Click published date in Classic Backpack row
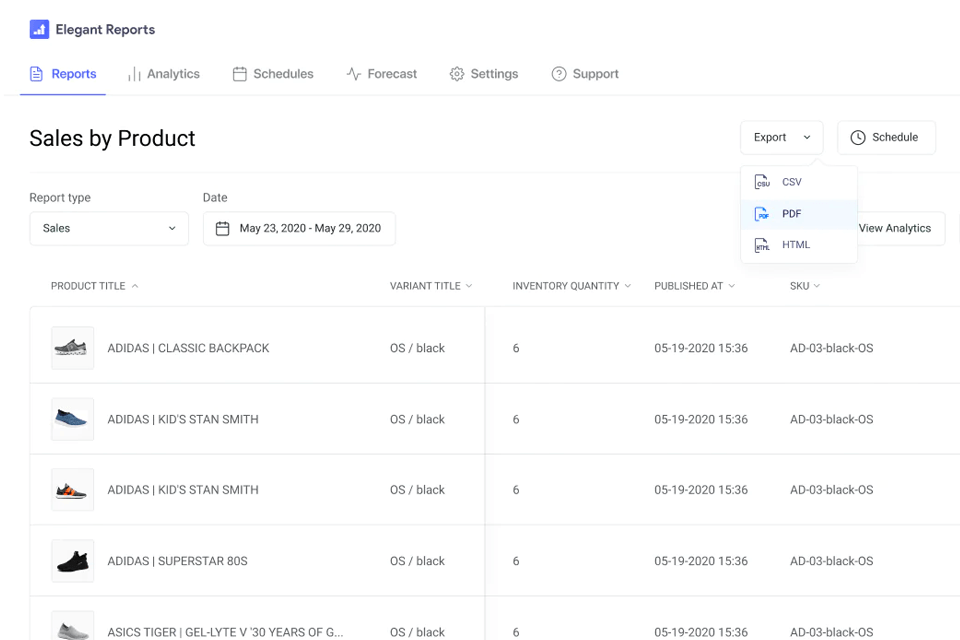Viewport: 960px width, 640px height. tap(701, 348)
